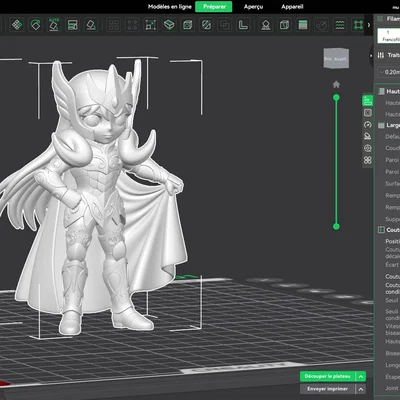This screenshot has height=400, width=400.
Task: Click the Haut section header
Action: click(388, 91)
